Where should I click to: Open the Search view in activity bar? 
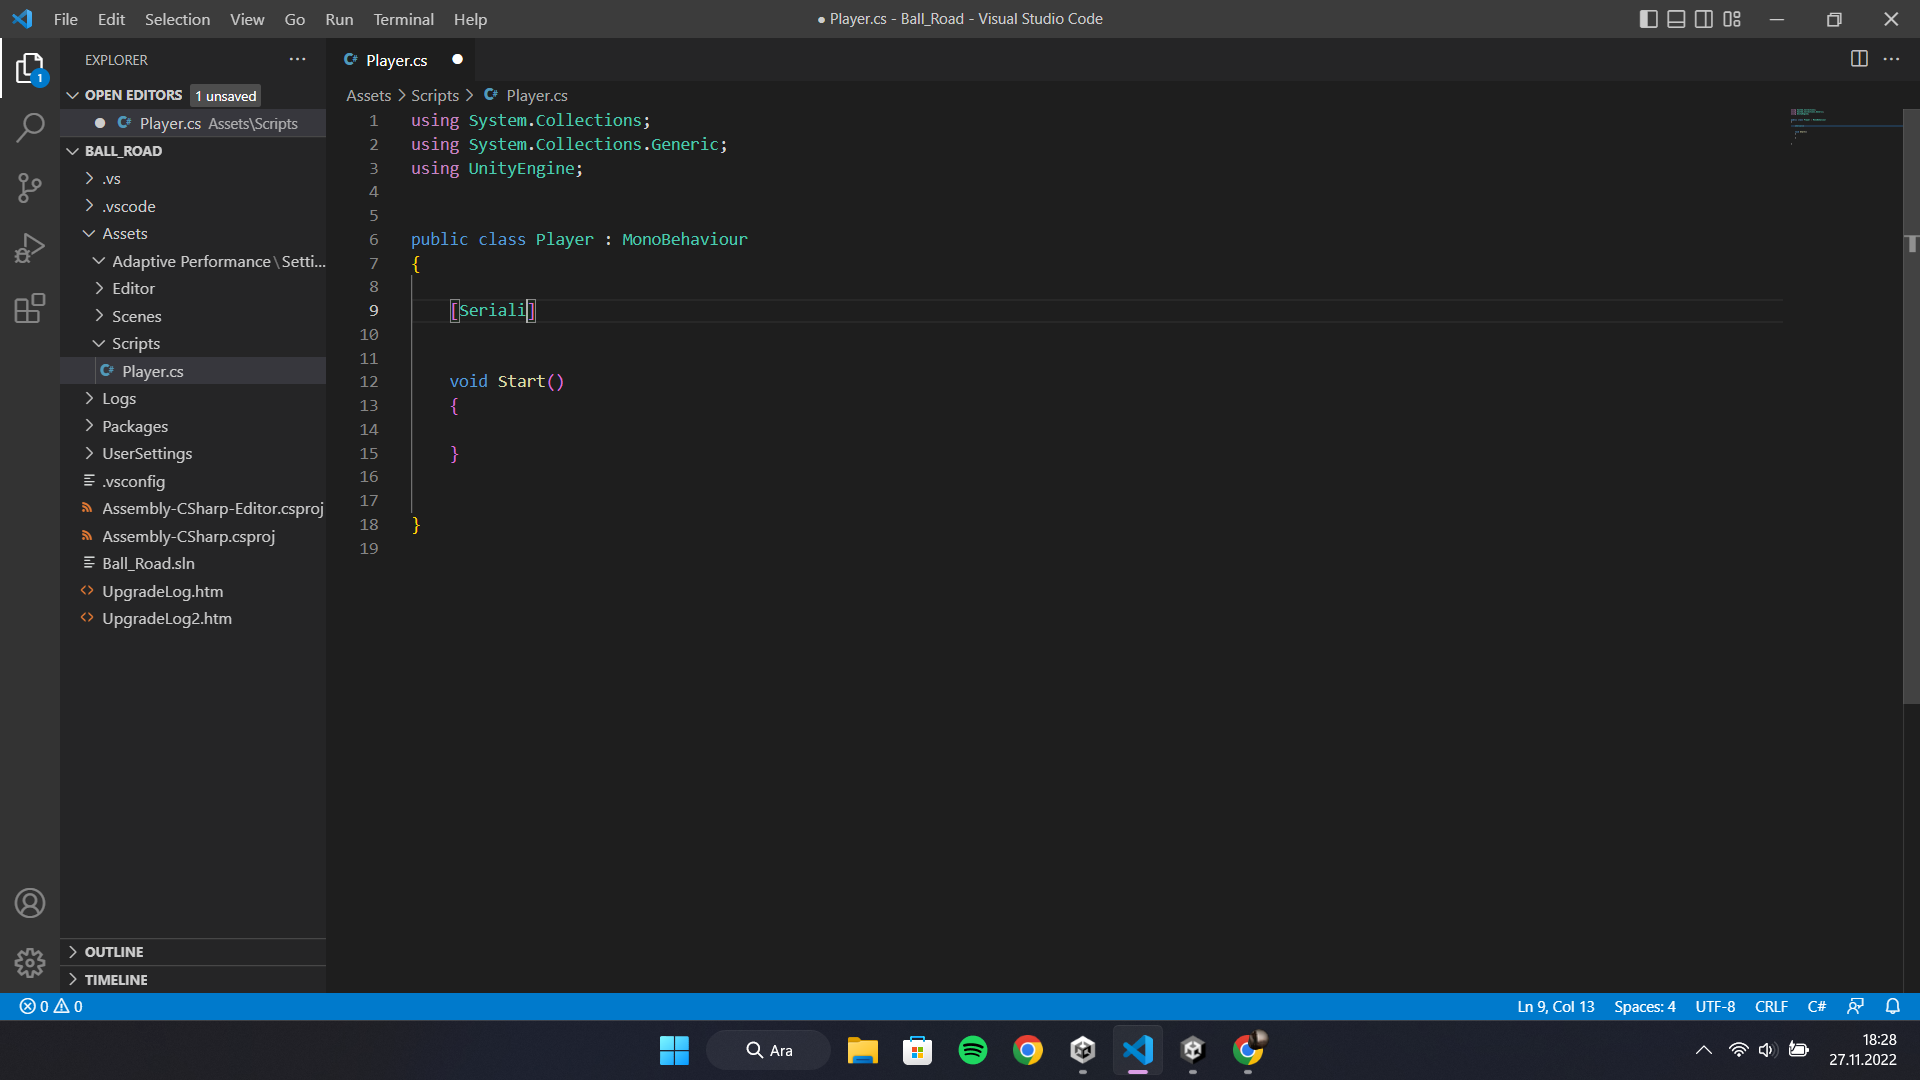point(30,127)
